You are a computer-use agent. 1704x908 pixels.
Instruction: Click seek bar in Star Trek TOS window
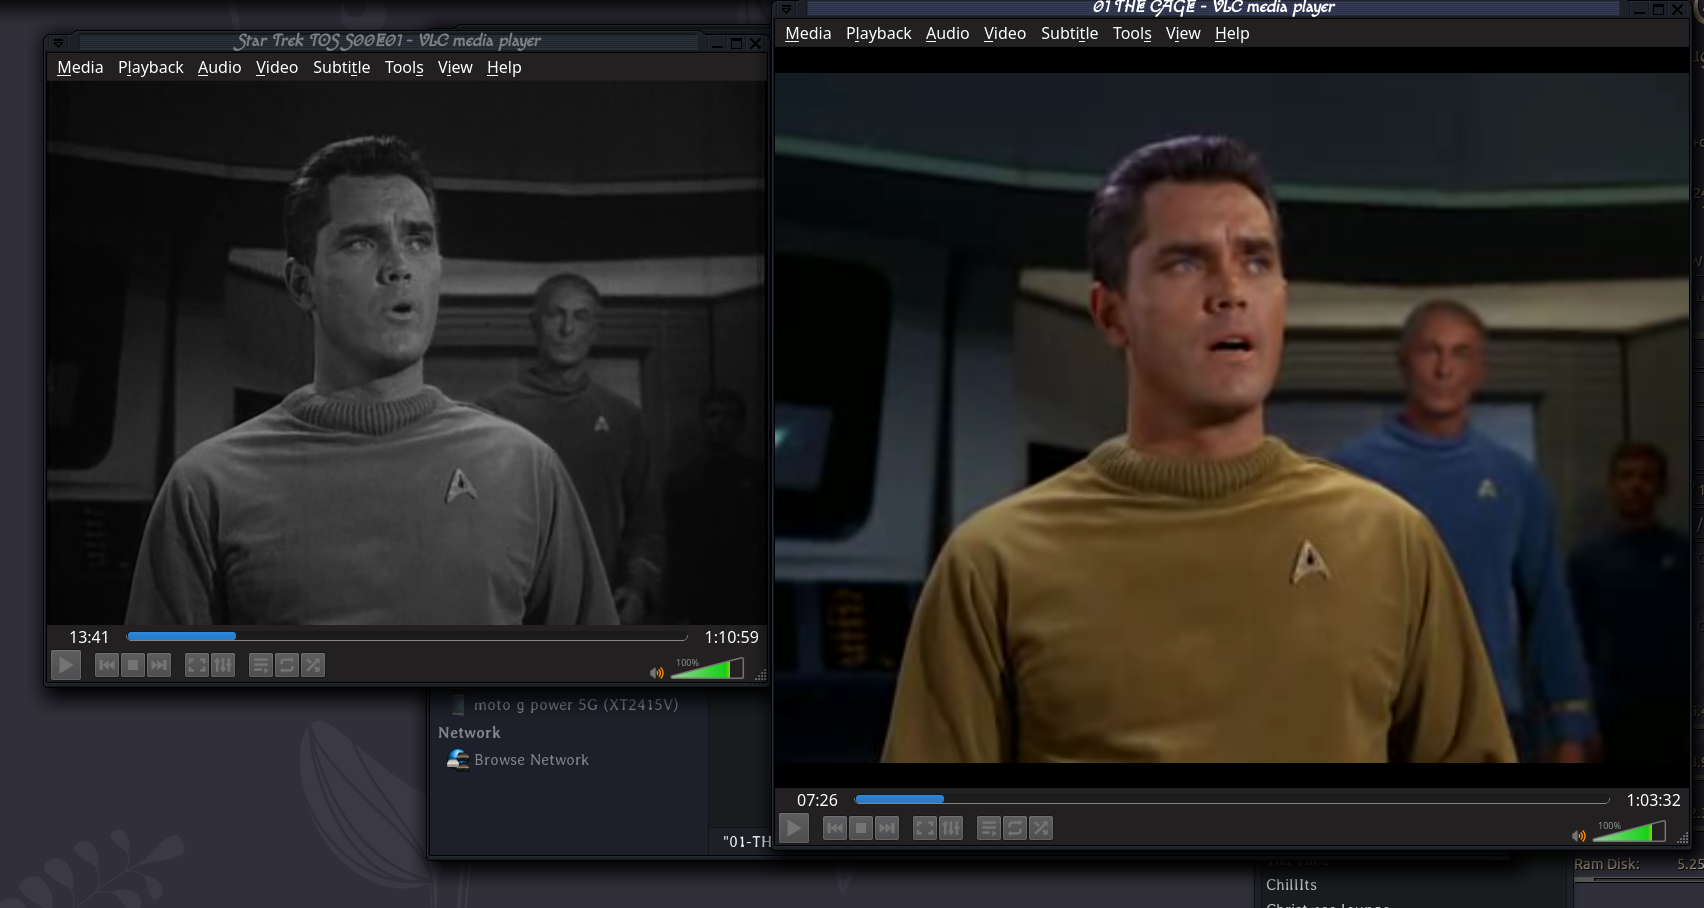407,637
